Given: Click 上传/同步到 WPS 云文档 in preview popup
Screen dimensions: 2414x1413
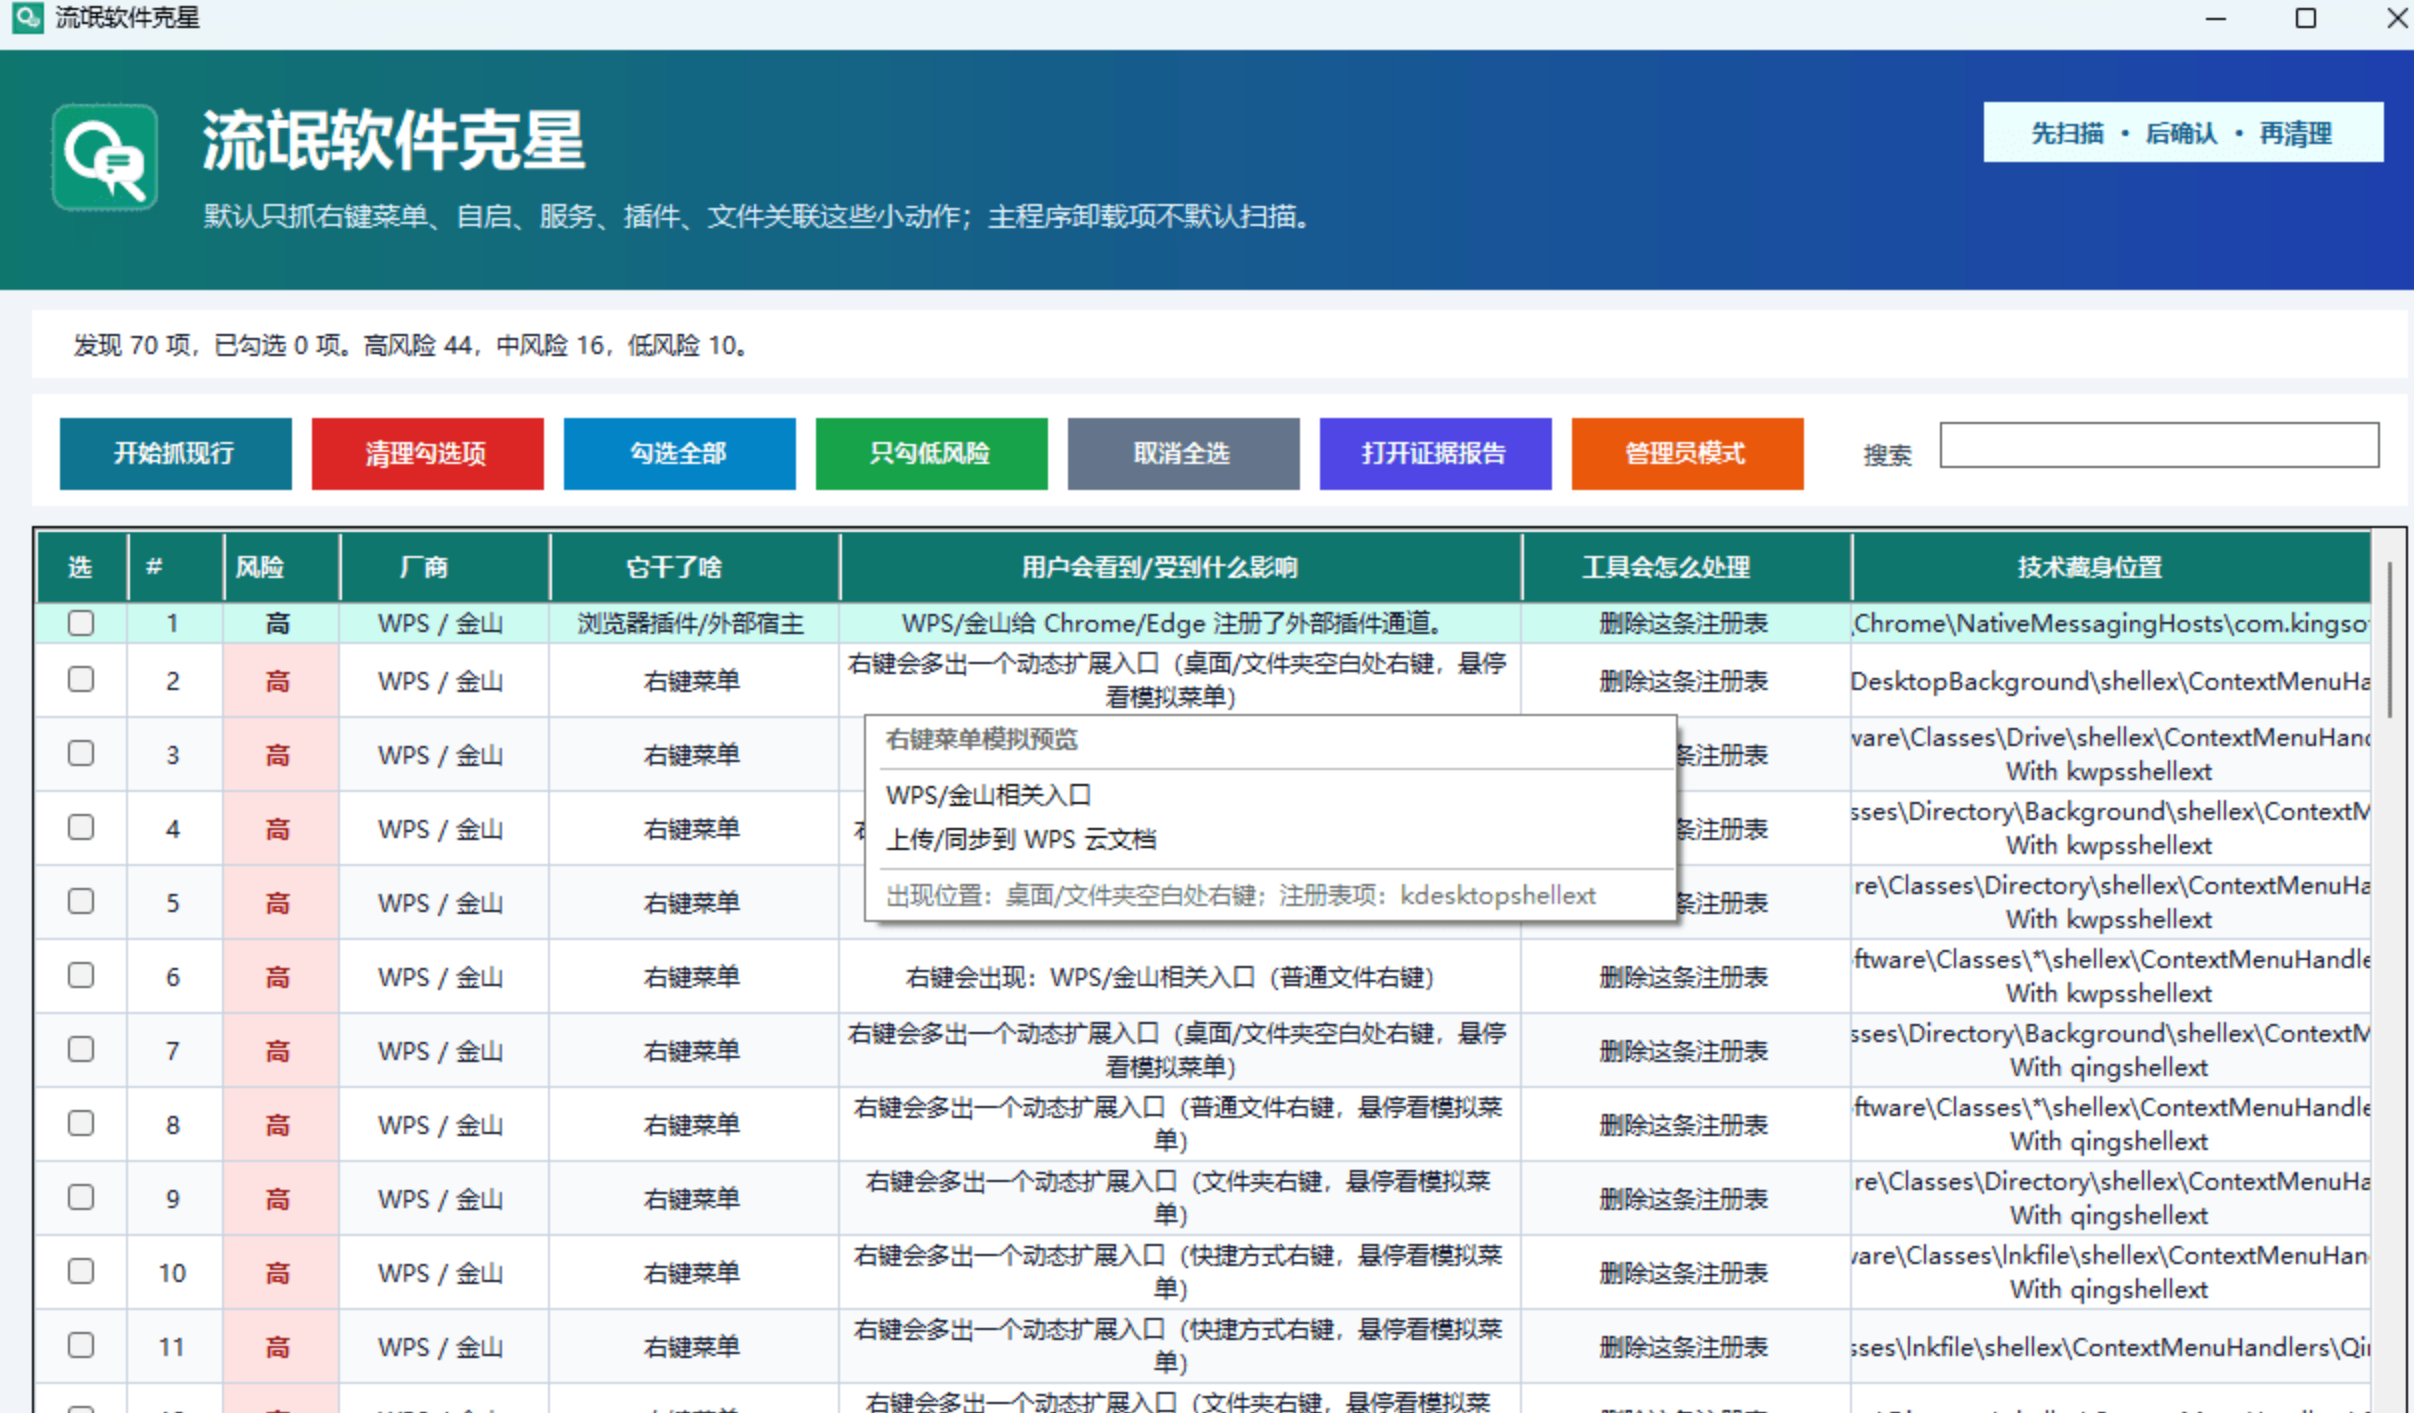Looking at the screenshot, I should (x=1021, y=839).
